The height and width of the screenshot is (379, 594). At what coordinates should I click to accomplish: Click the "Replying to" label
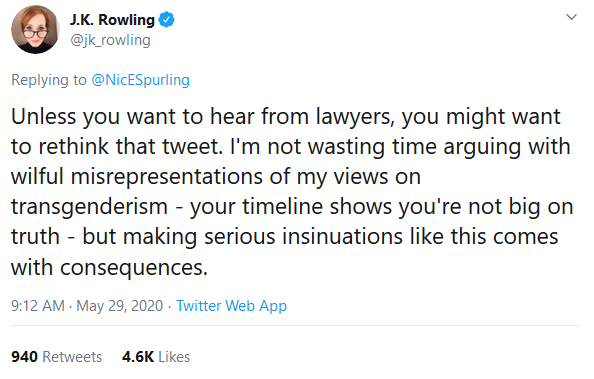point(49,80)
